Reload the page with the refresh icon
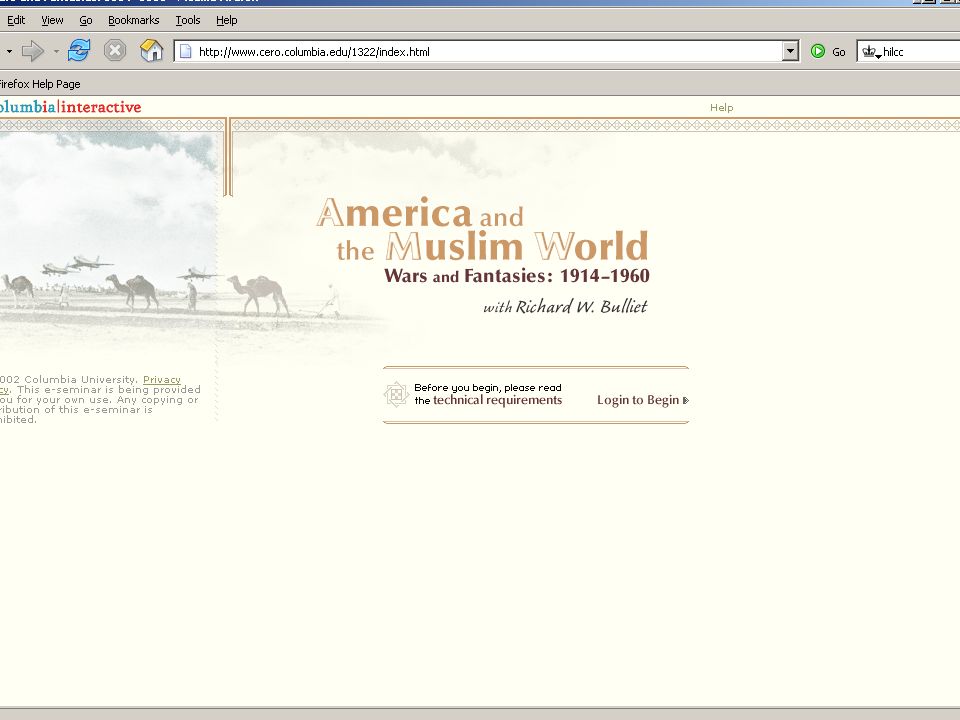 (x=79, y=51)
